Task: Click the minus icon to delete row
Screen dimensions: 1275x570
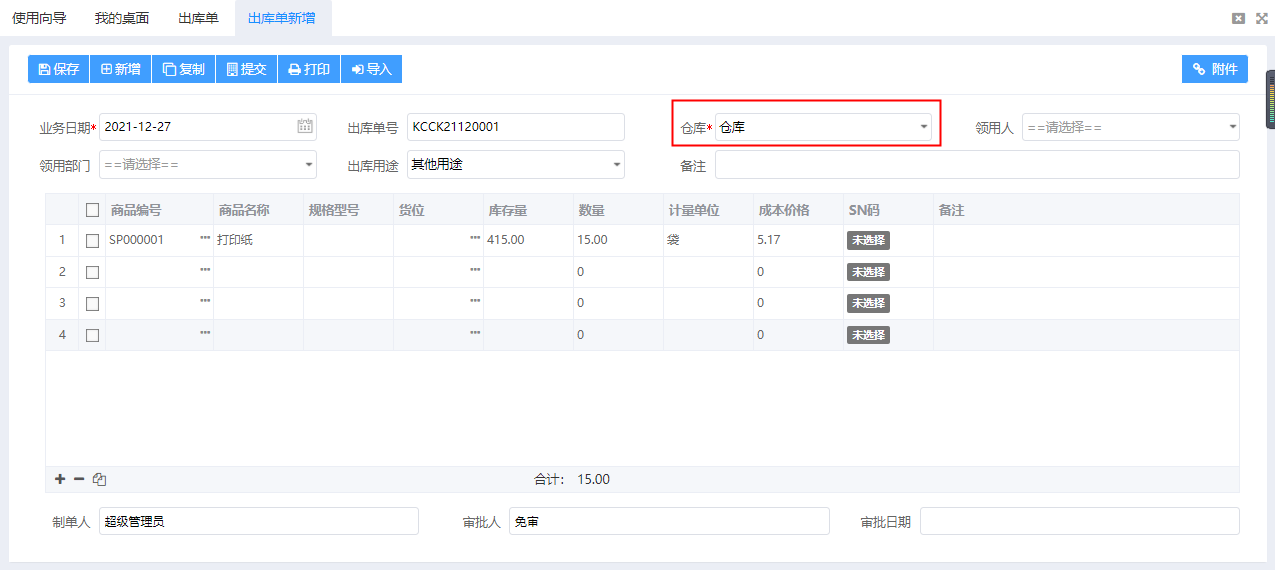Action: (79, 479)
